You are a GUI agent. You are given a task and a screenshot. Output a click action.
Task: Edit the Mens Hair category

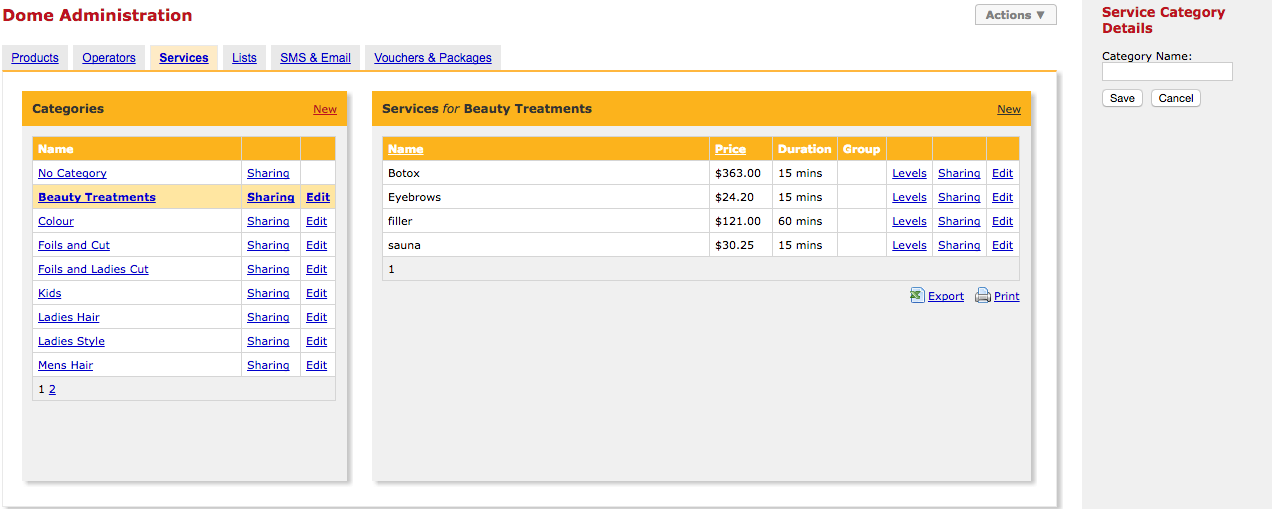click(317, 365)
